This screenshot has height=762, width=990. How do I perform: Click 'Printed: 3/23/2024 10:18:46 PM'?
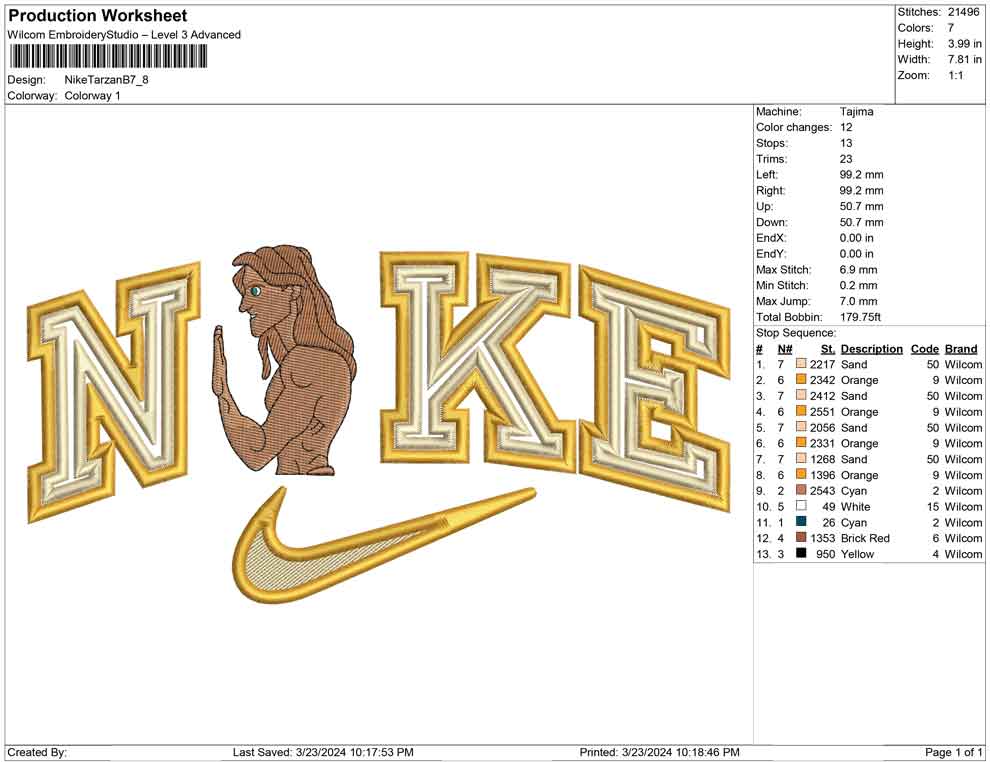[659, 752]
